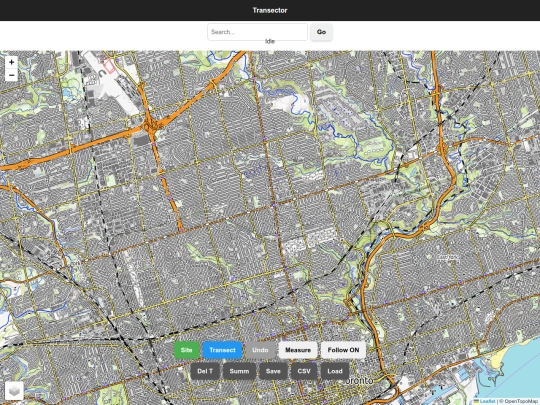
Task: Click the Search input field
Action: (x=257, y=32)
